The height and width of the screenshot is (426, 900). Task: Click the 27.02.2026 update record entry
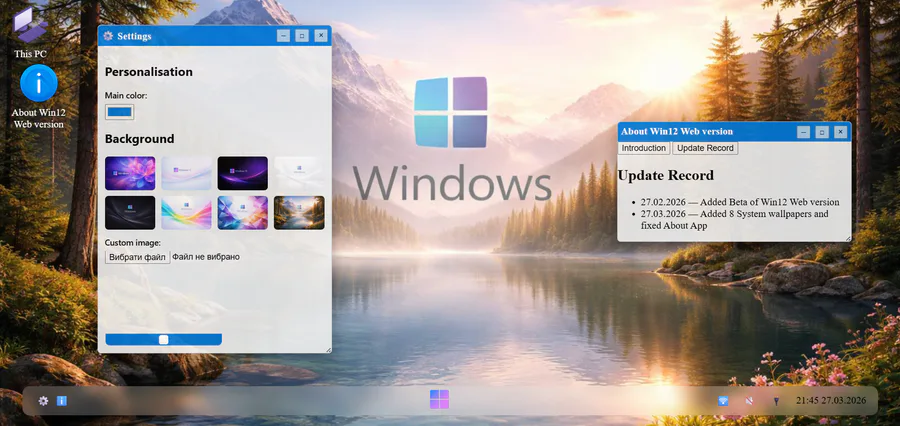click(740, 202)
